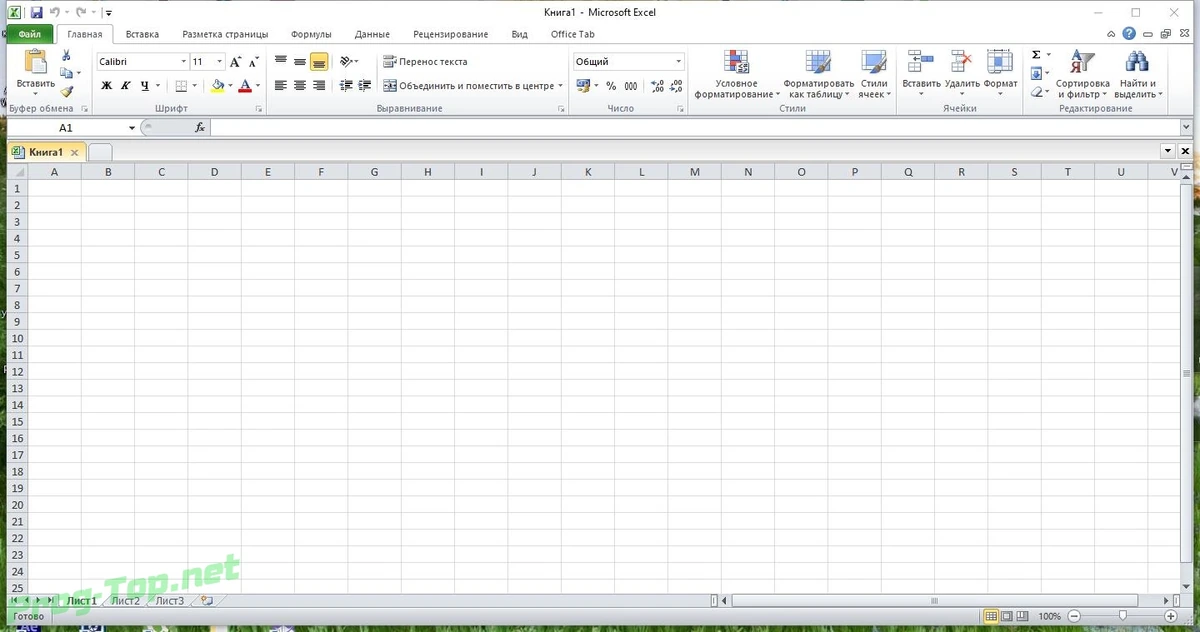Toggle Перенос текста wrap text
The height and width of the screenshot is (632, 1200).
[x=426, y=62]
